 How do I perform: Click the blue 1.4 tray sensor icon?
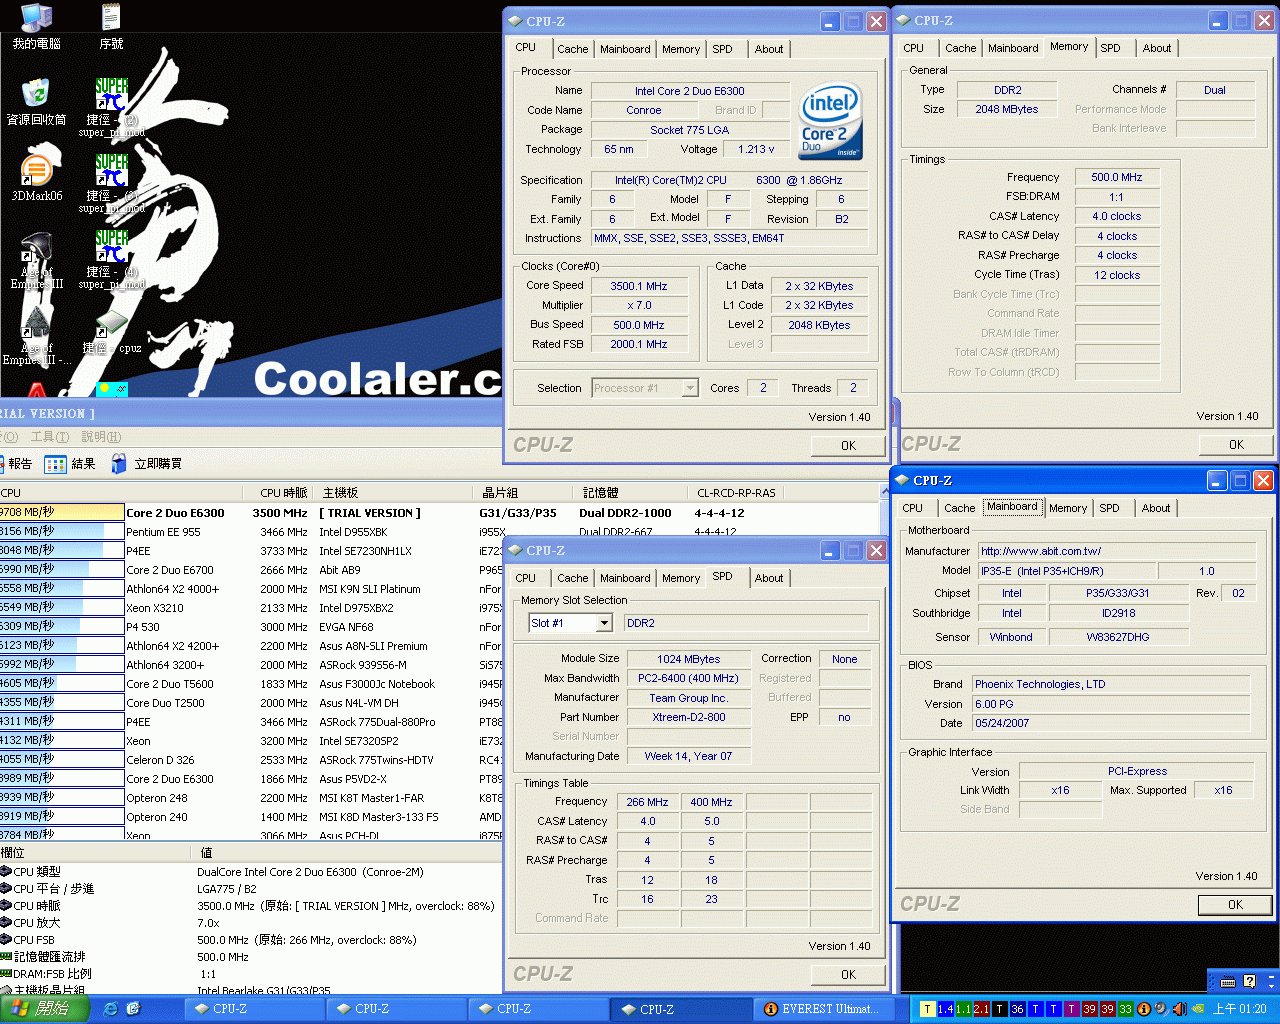945,1009
